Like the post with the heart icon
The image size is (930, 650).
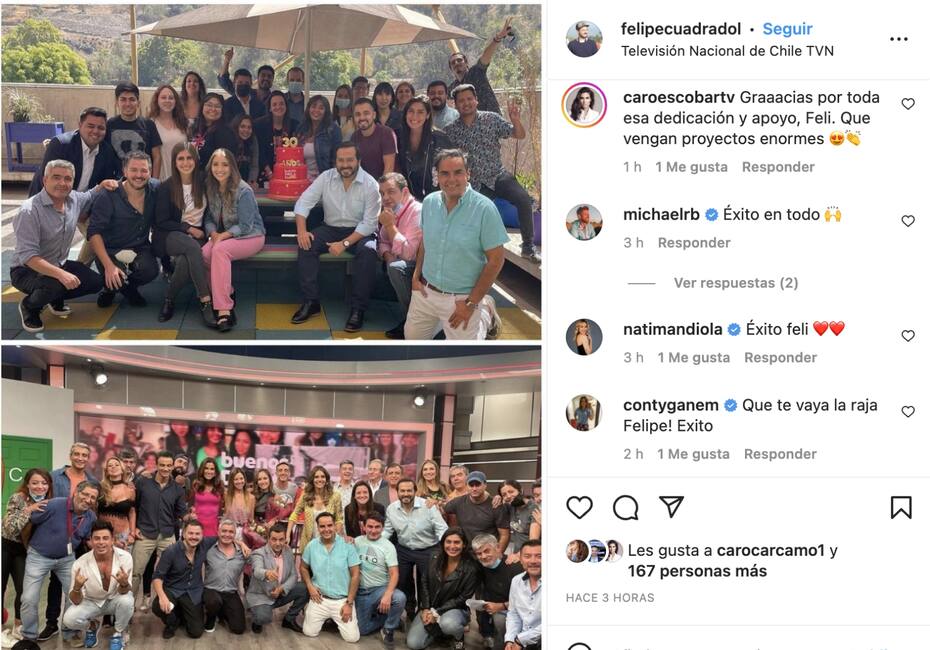(x=579, y=508)
